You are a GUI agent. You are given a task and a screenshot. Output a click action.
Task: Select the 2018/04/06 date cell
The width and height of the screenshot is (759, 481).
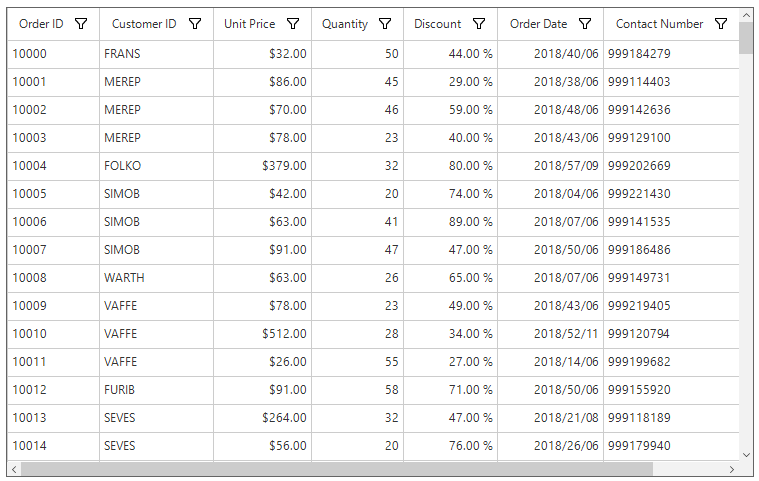coord(550,194)
